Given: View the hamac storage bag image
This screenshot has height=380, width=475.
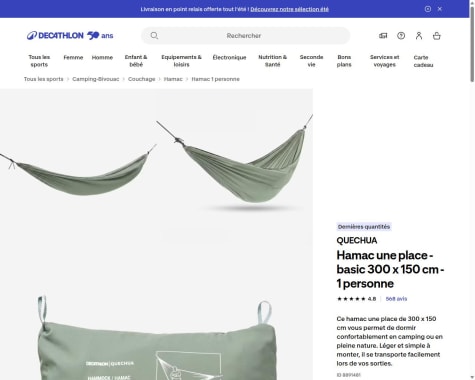Looking at the screenshot, I should (x=156, y=313).
